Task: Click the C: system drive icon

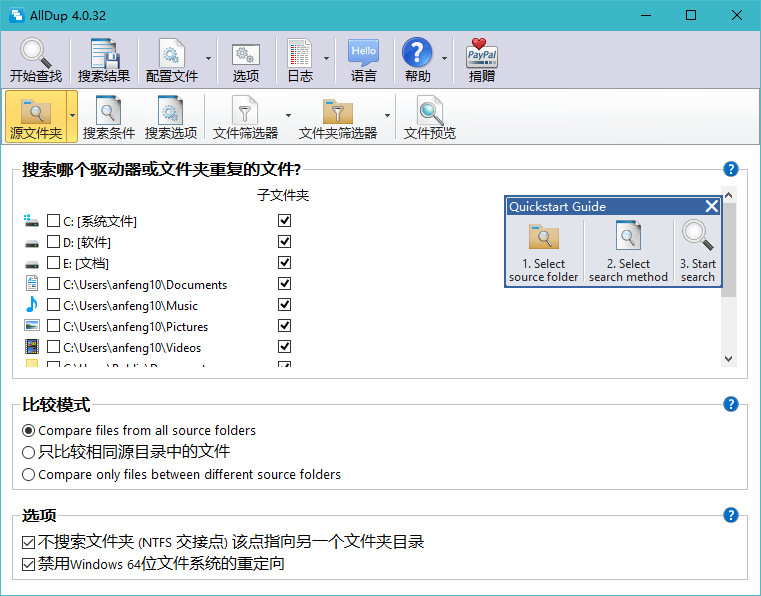Action: pyautogui.click(x=32, y=221)
